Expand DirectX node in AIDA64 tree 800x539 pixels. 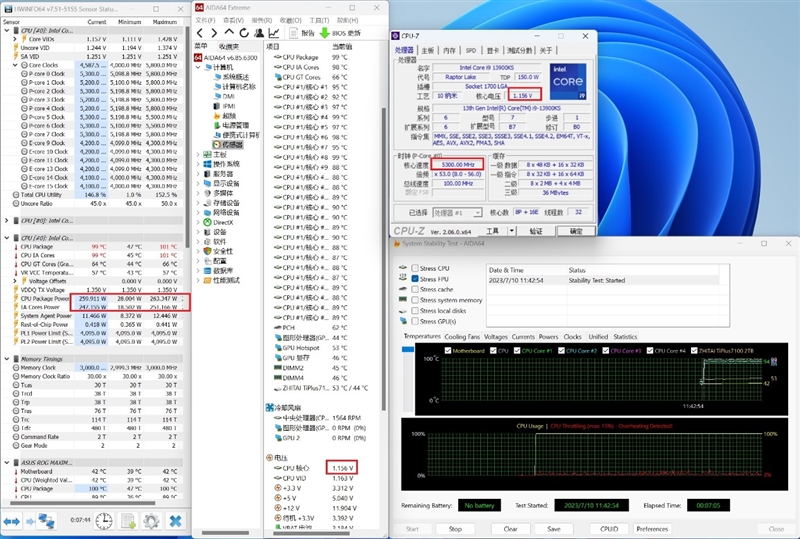(x=198, y=223)
